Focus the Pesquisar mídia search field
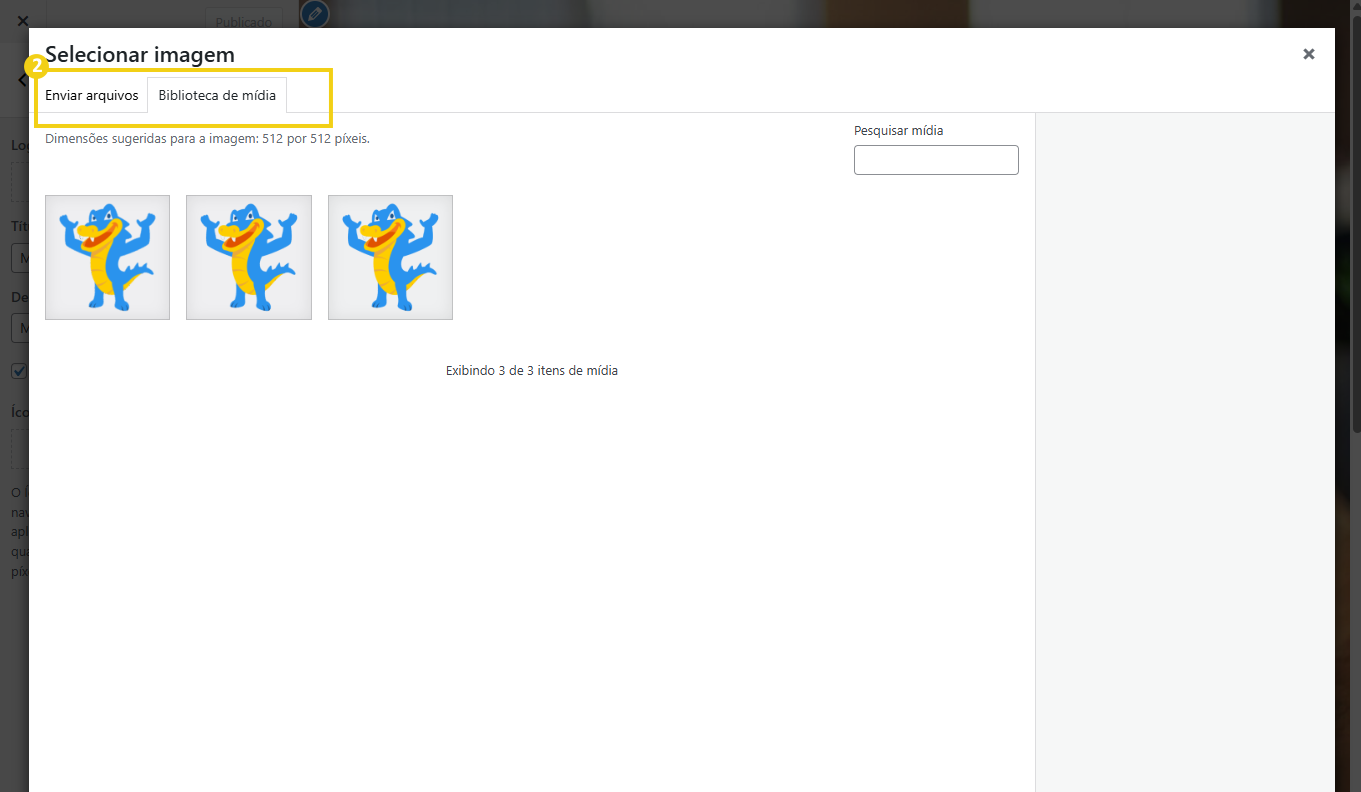This screenshot has height=792, width=1361. tap(935, 160)
